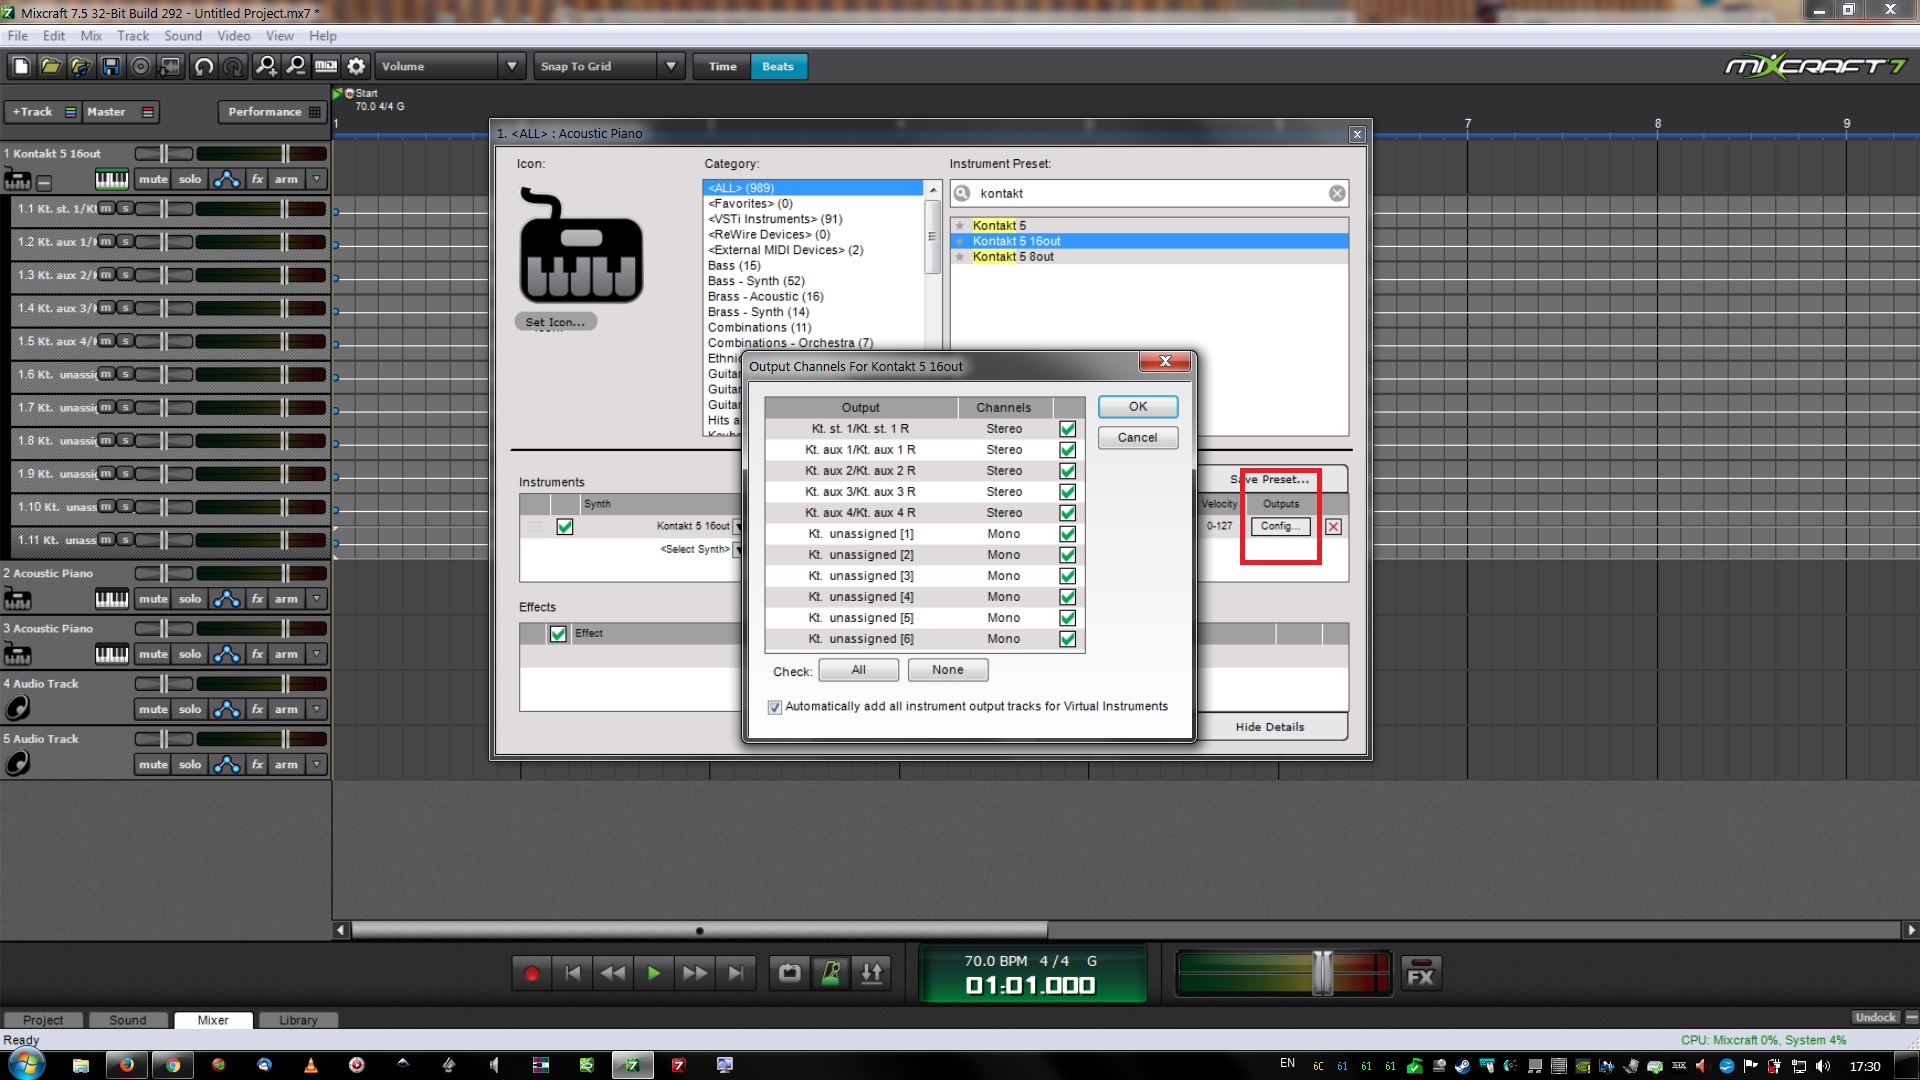The height and width of the screenshot is (1080, 1920).
Task: Rewind to the start of the project
Action: coord(573,973)
